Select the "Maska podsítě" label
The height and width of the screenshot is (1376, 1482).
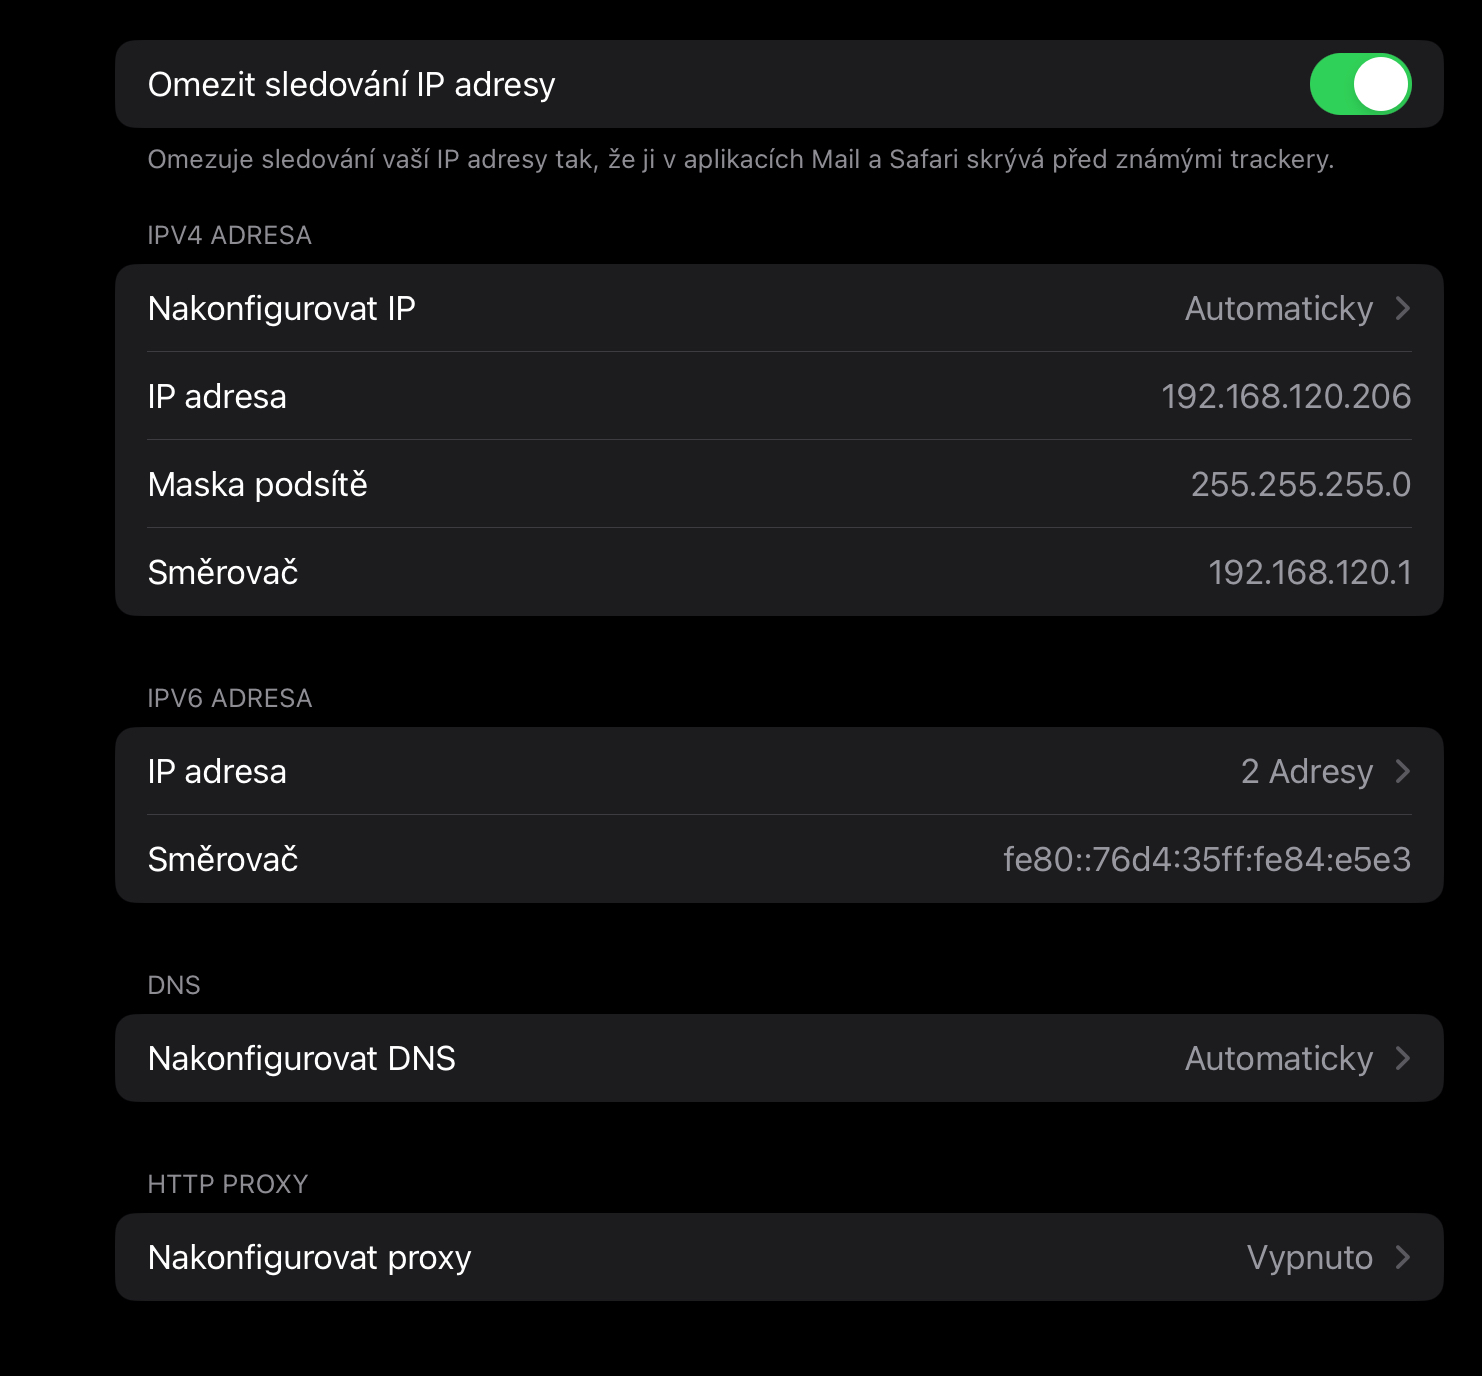(257, 484)
